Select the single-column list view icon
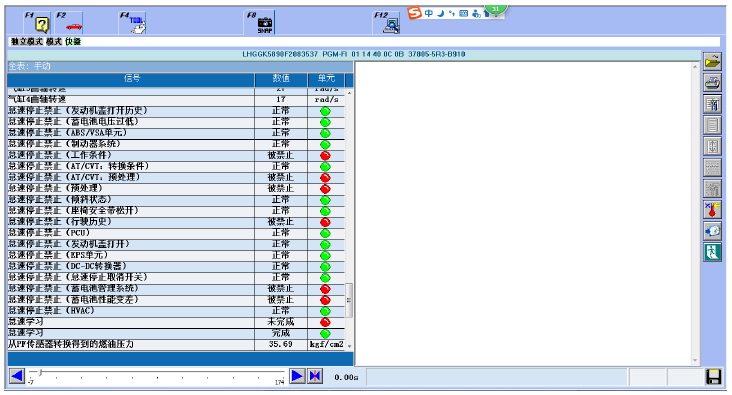732x395 pixels. click(712, 125)
